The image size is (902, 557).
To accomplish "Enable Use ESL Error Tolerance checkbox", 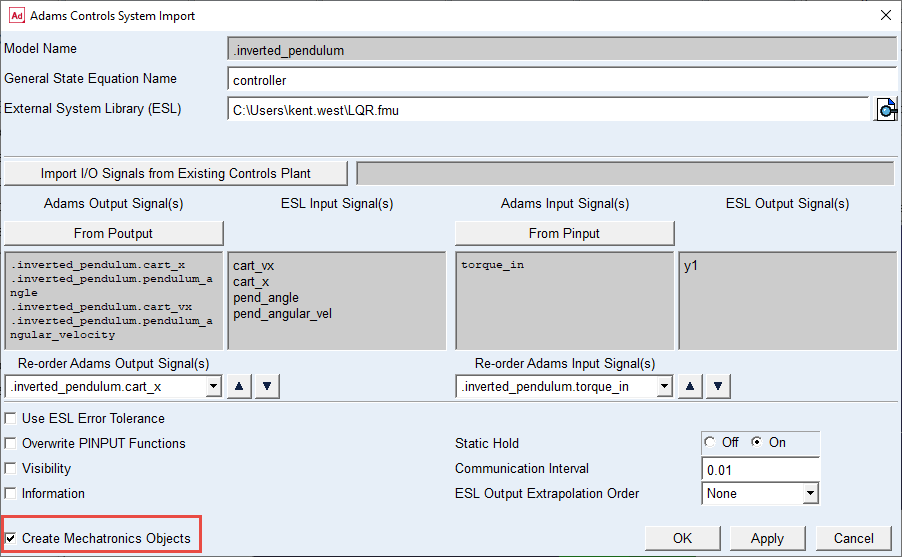I will point(11,419).
